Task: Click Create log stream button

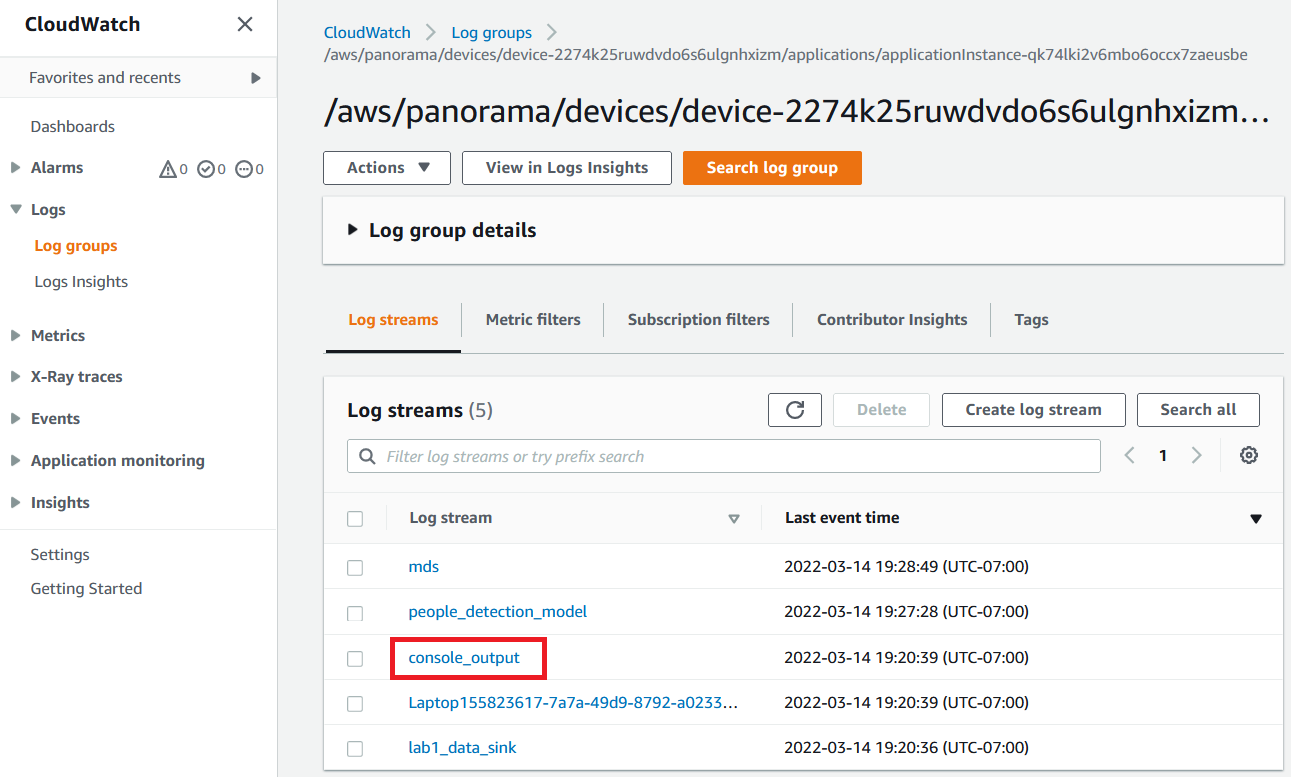Action: (x=1033, y=410)
